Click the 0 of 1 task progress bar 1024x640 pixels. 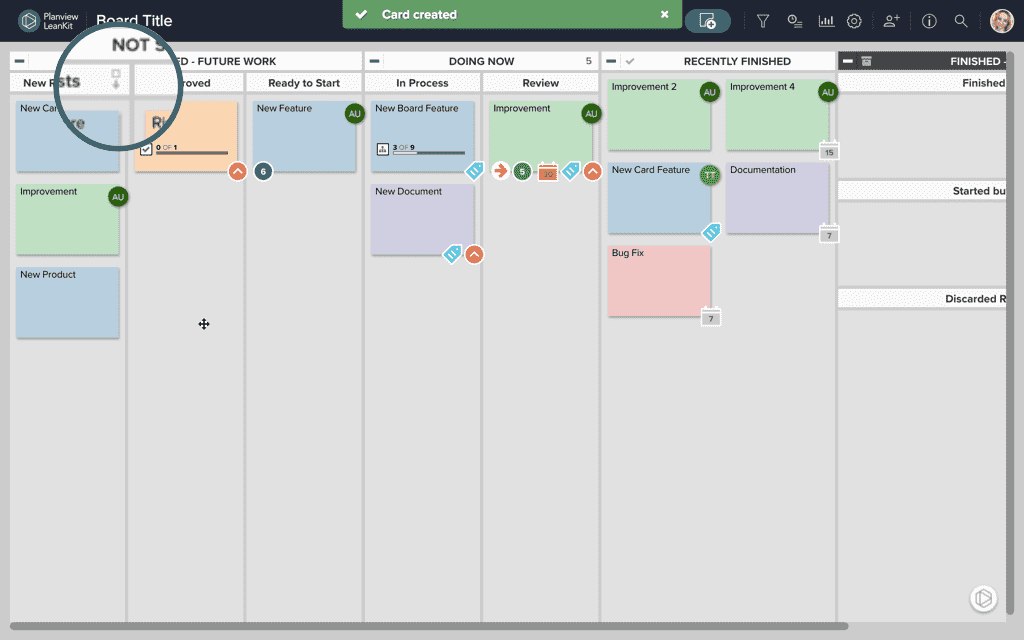click(192, 153)
